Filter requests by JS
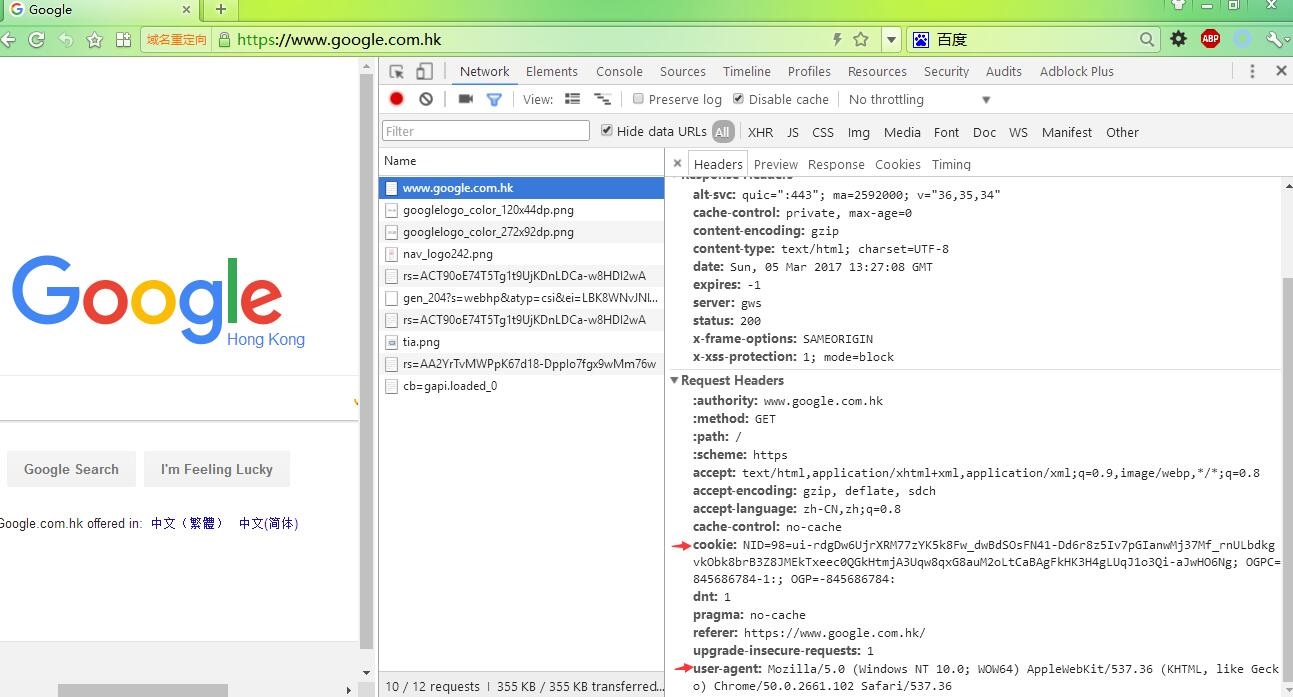The height and width of the screenshot is (697, 1293). click(793, 132)
